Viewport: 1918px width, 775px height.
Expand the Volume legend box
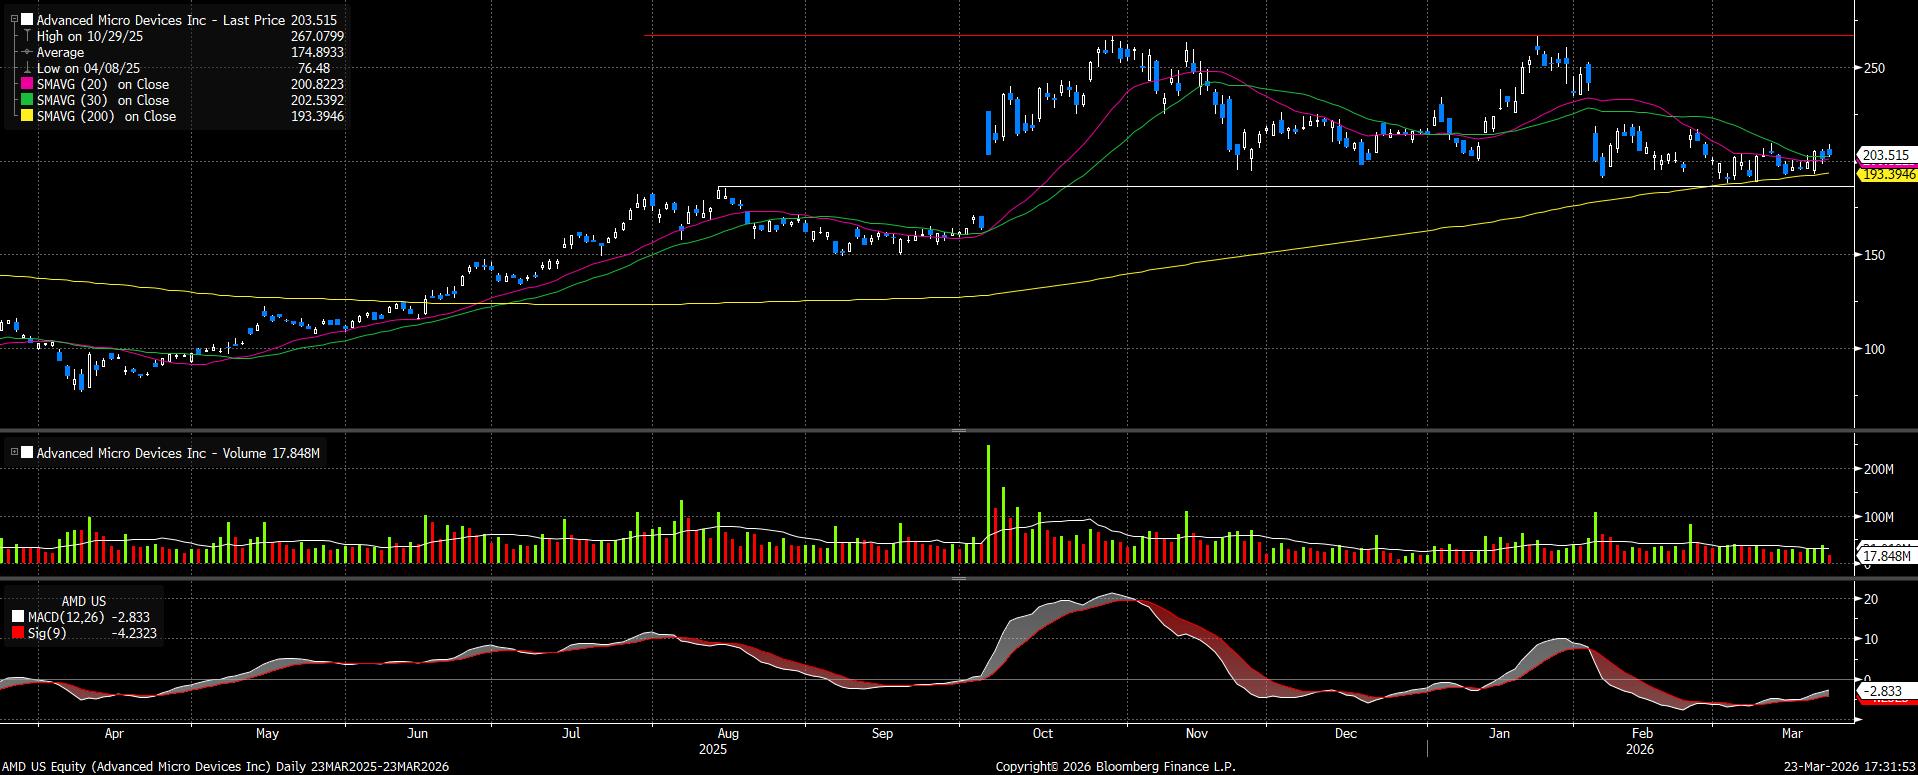point(14,453)
